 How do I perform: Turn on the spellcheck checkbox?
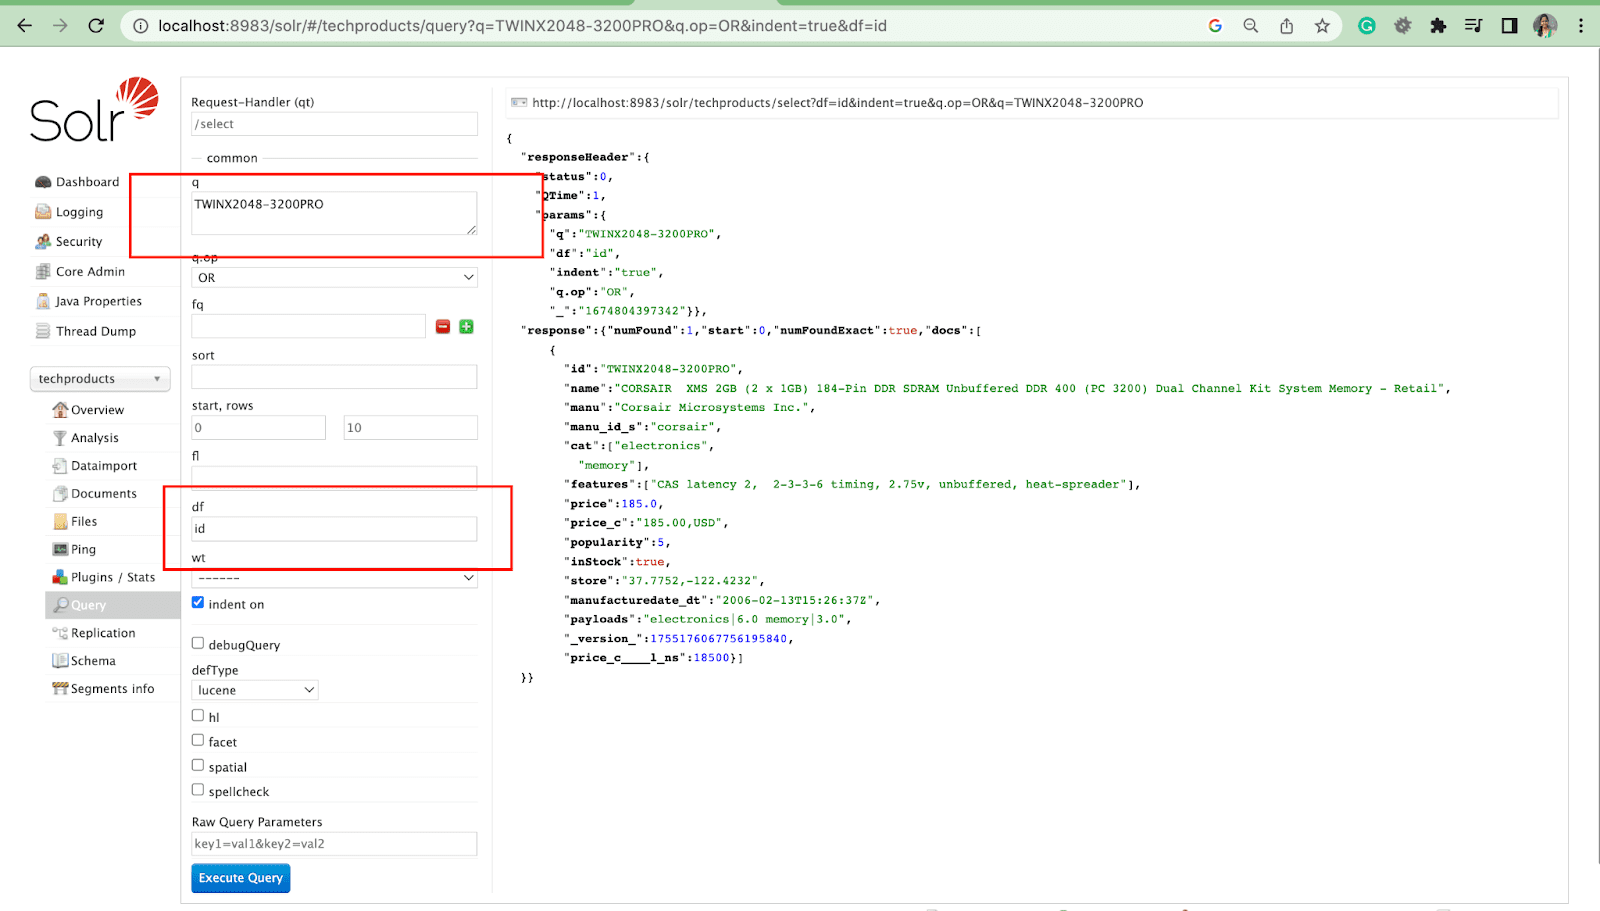tap(198, 790)
